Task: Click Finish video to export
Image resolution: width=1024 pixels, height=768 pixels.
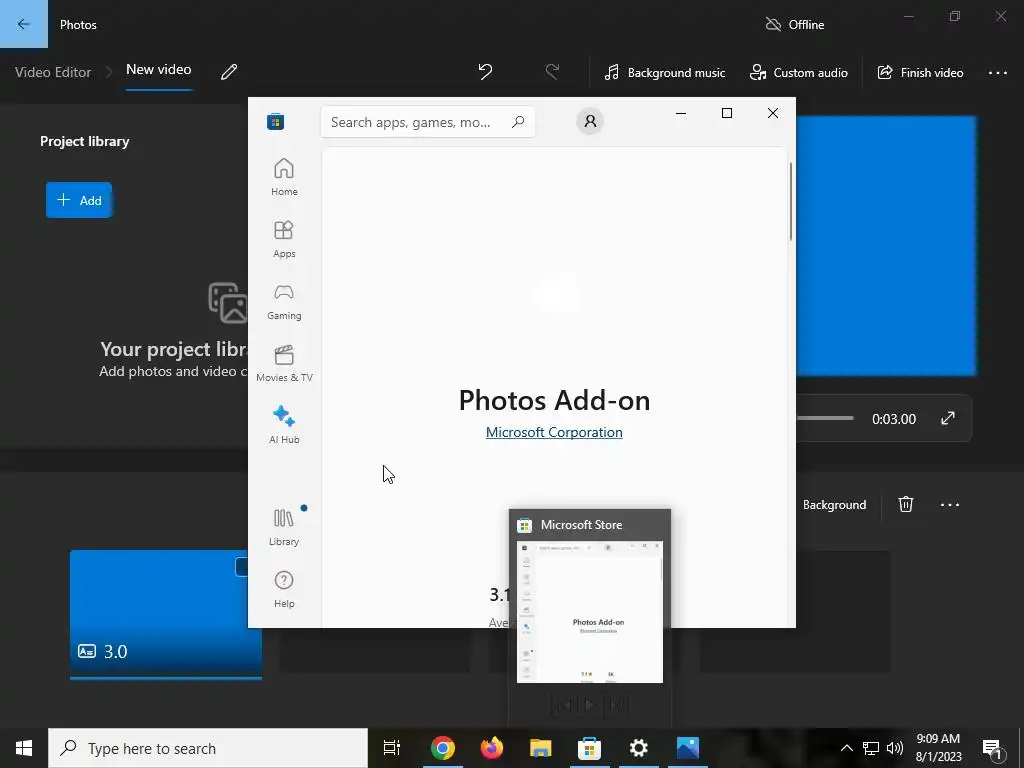Action: (920, 72)
